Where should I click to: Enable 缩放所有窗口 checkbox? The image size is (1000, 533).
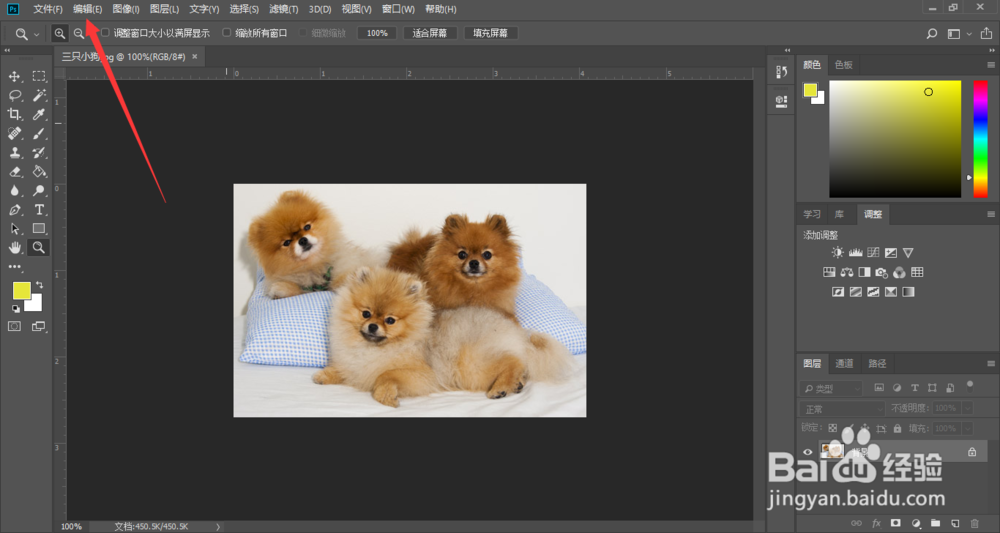coord(226,33)
